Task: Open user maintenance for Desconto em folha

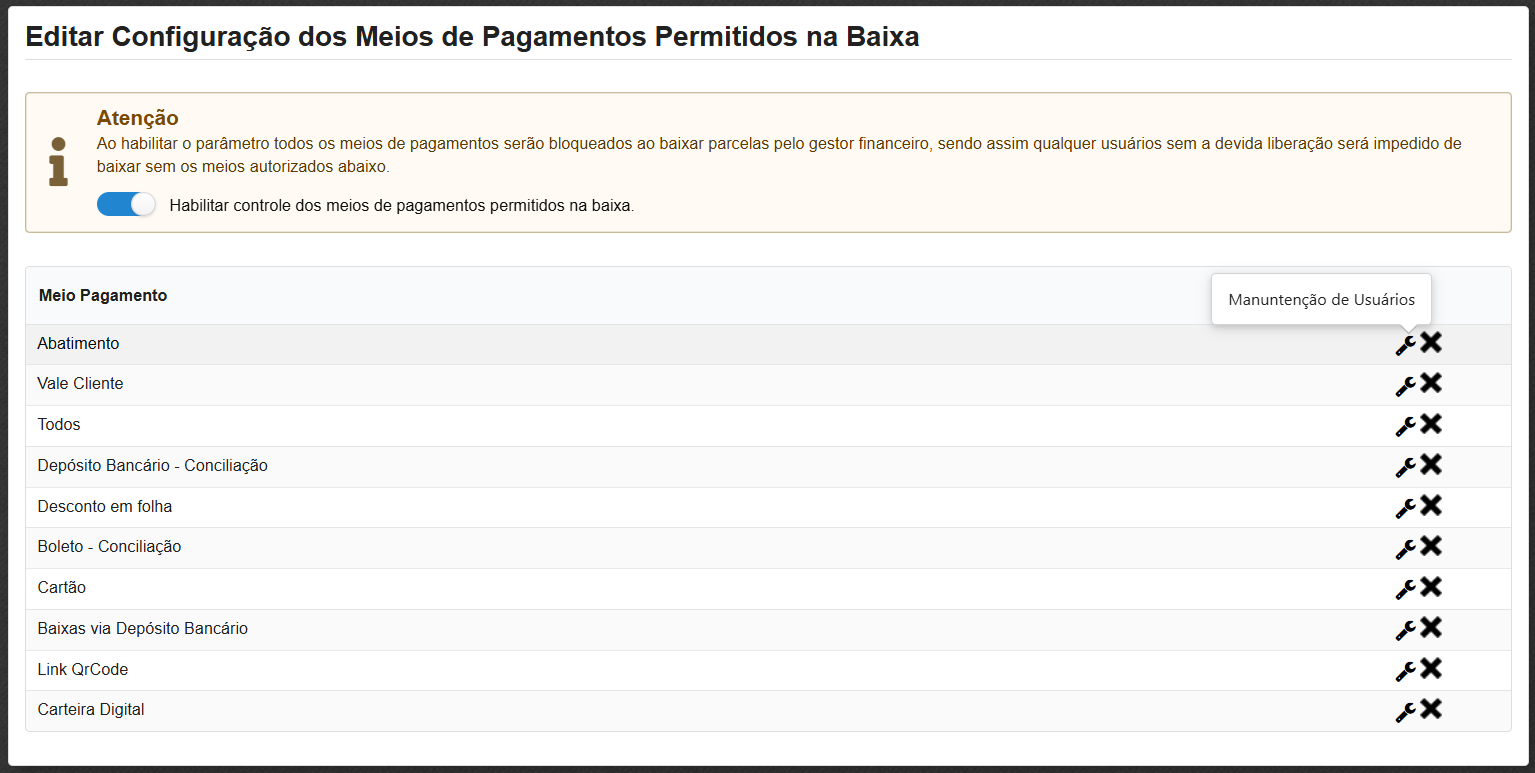Action: pos(1405,507)
